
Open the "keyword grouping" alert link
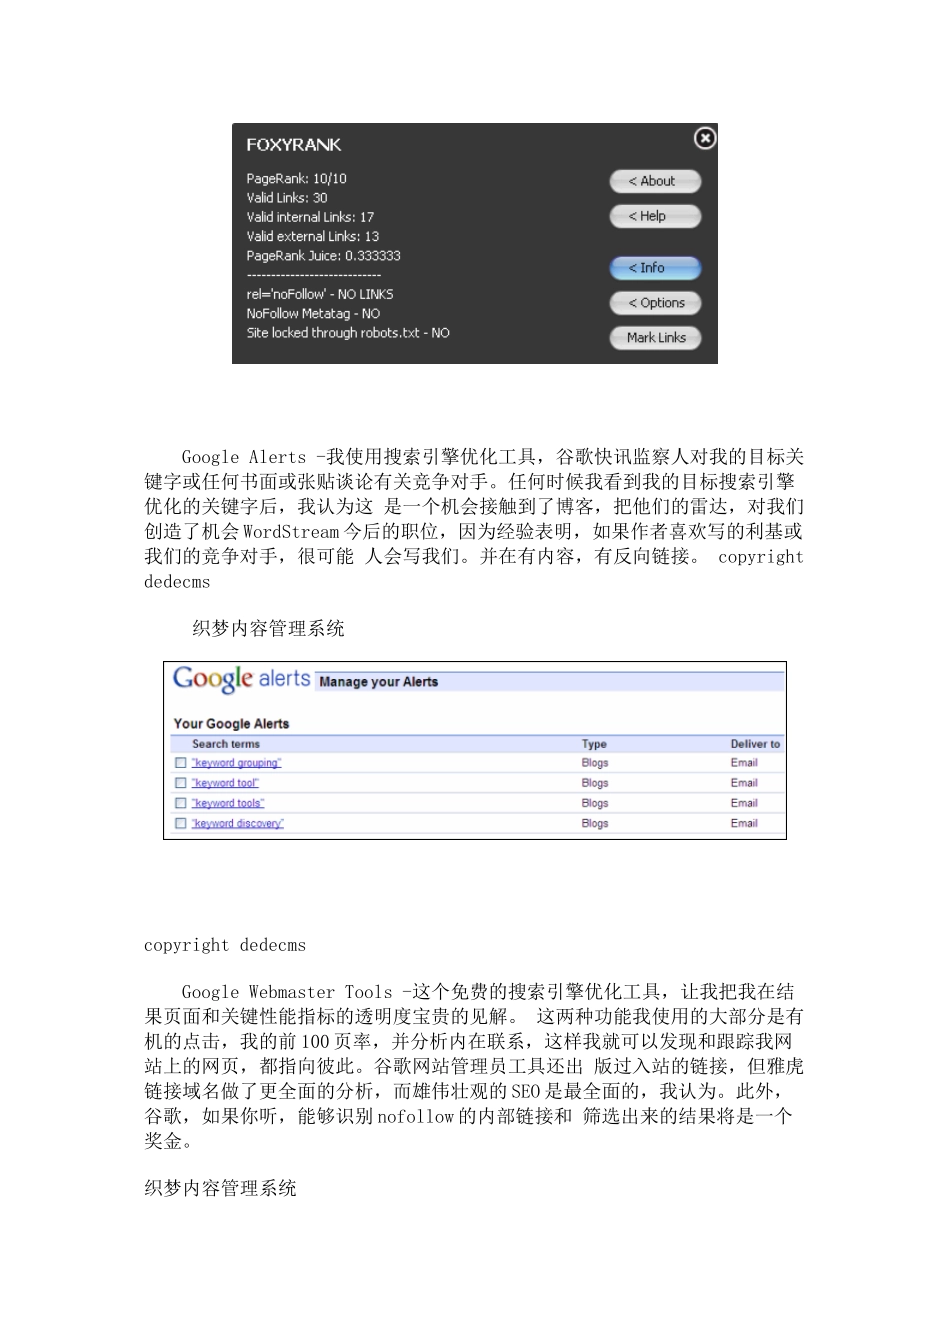click(236, 763)
